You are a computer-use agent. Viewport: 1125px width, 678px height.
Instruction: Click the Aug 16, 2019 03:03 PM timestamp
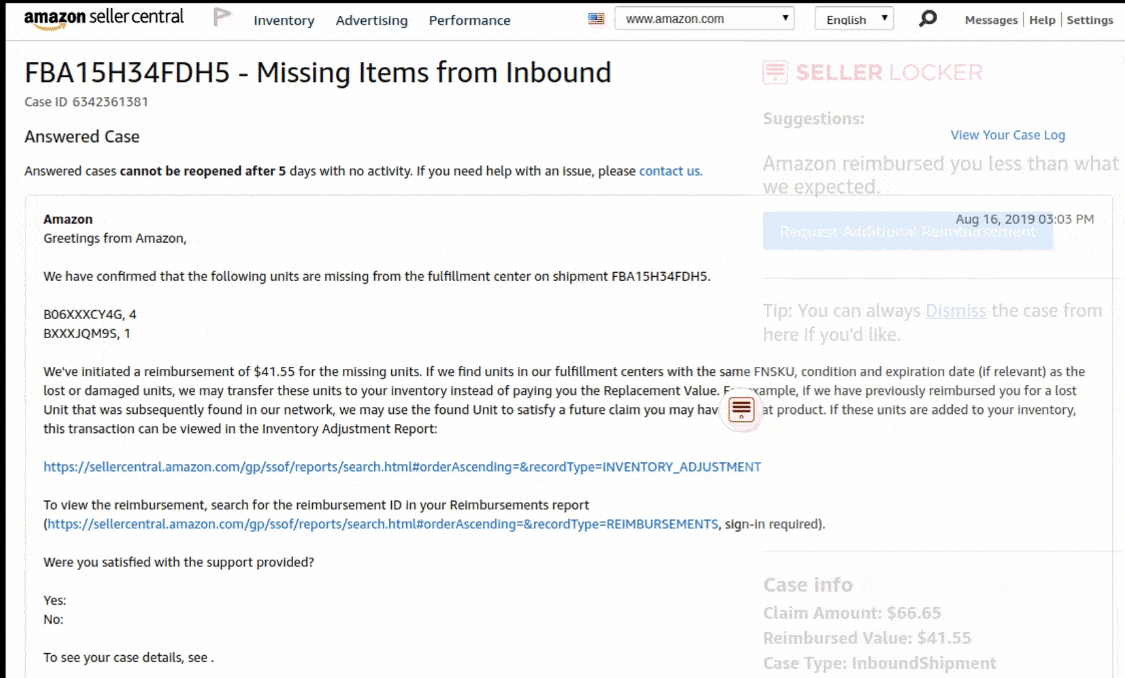tap(1025, 219)
